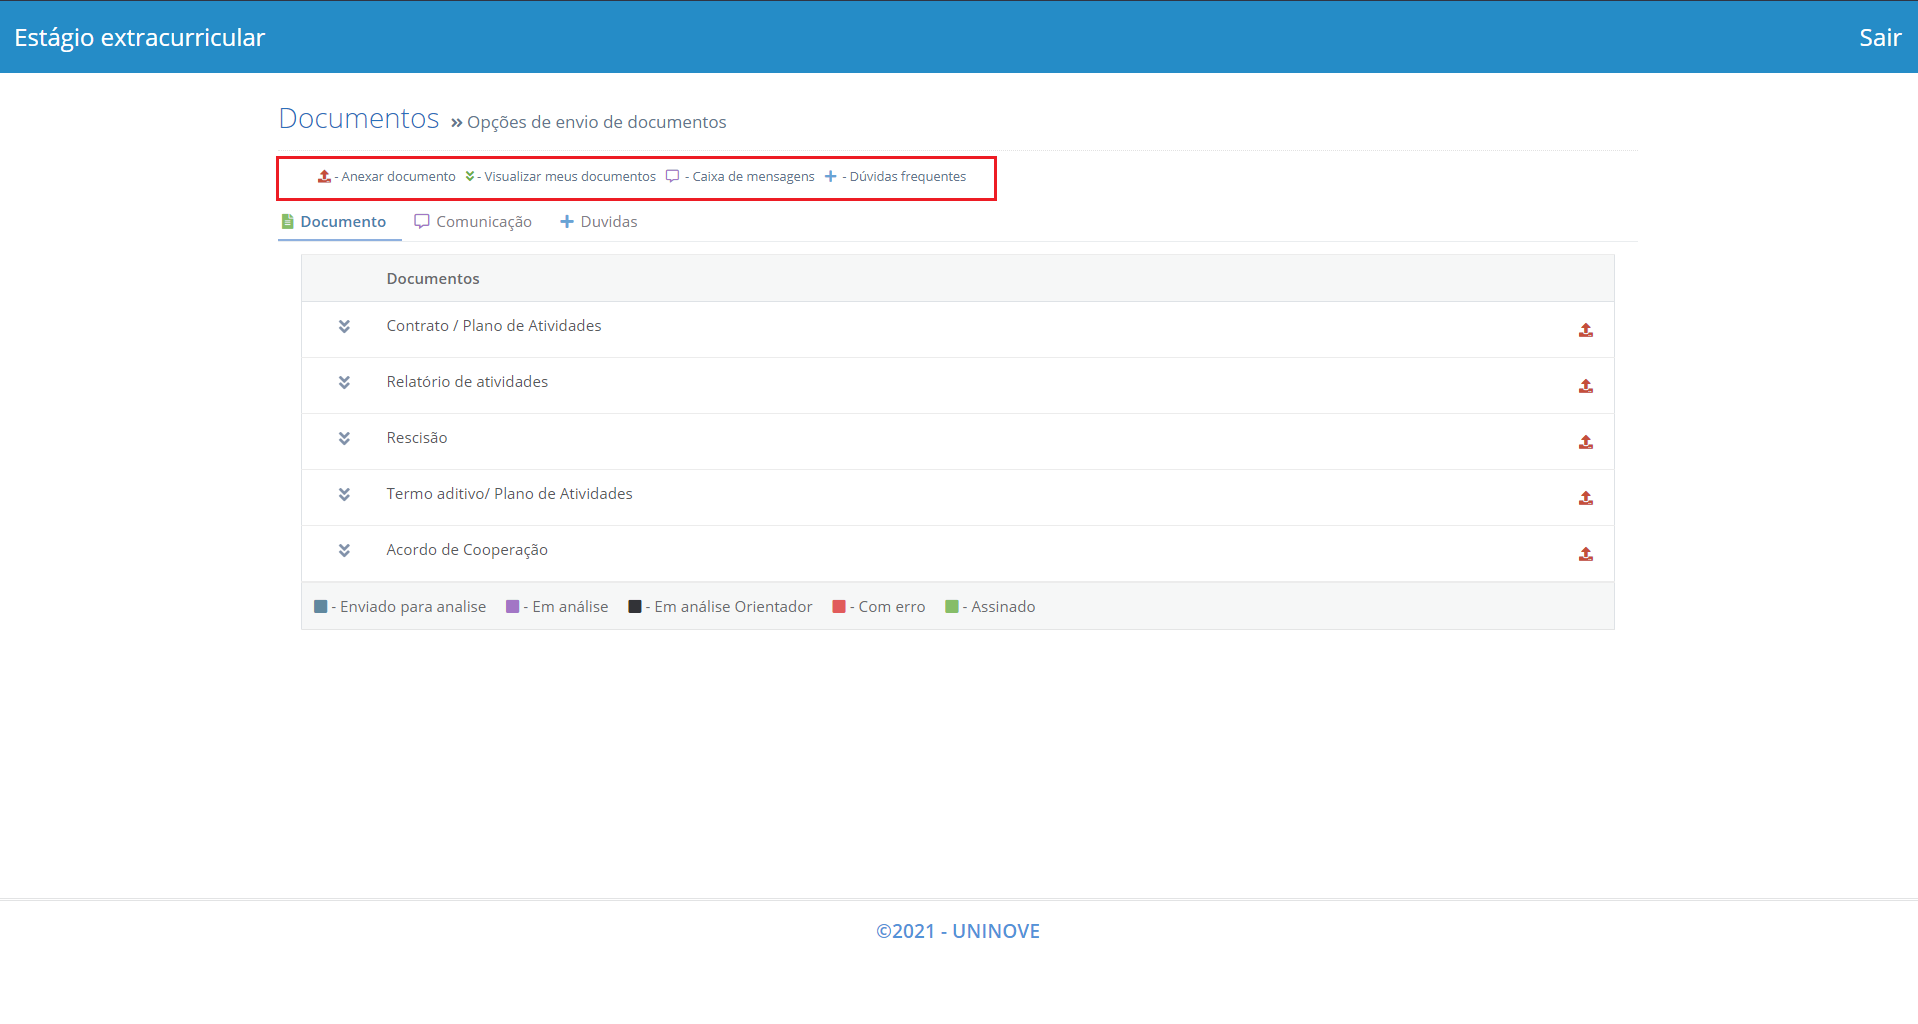Click the plus icon on Duvidas tab

click(567, 222)
